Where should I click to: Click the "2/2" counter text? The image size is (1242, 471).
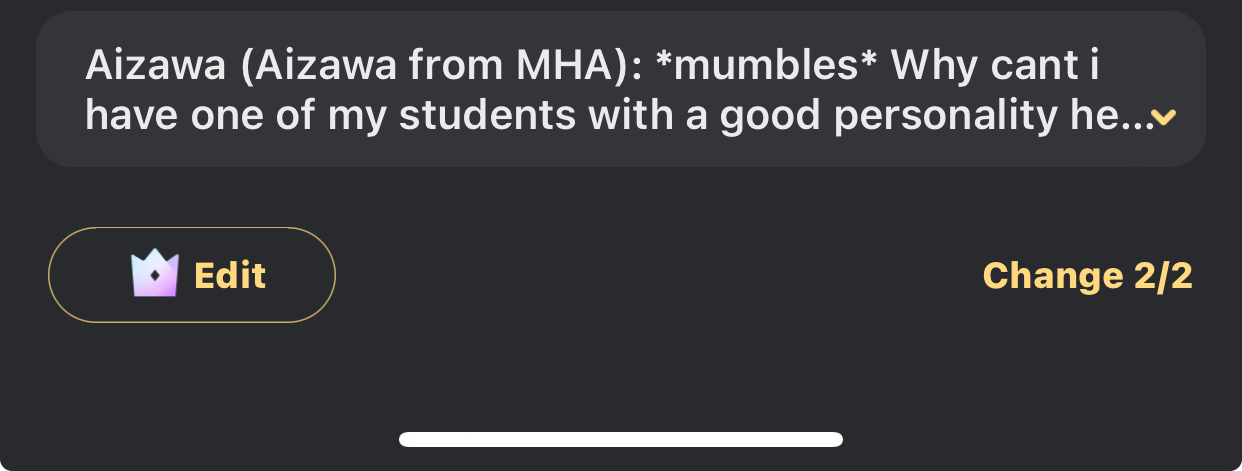[x=1163, y=275]
